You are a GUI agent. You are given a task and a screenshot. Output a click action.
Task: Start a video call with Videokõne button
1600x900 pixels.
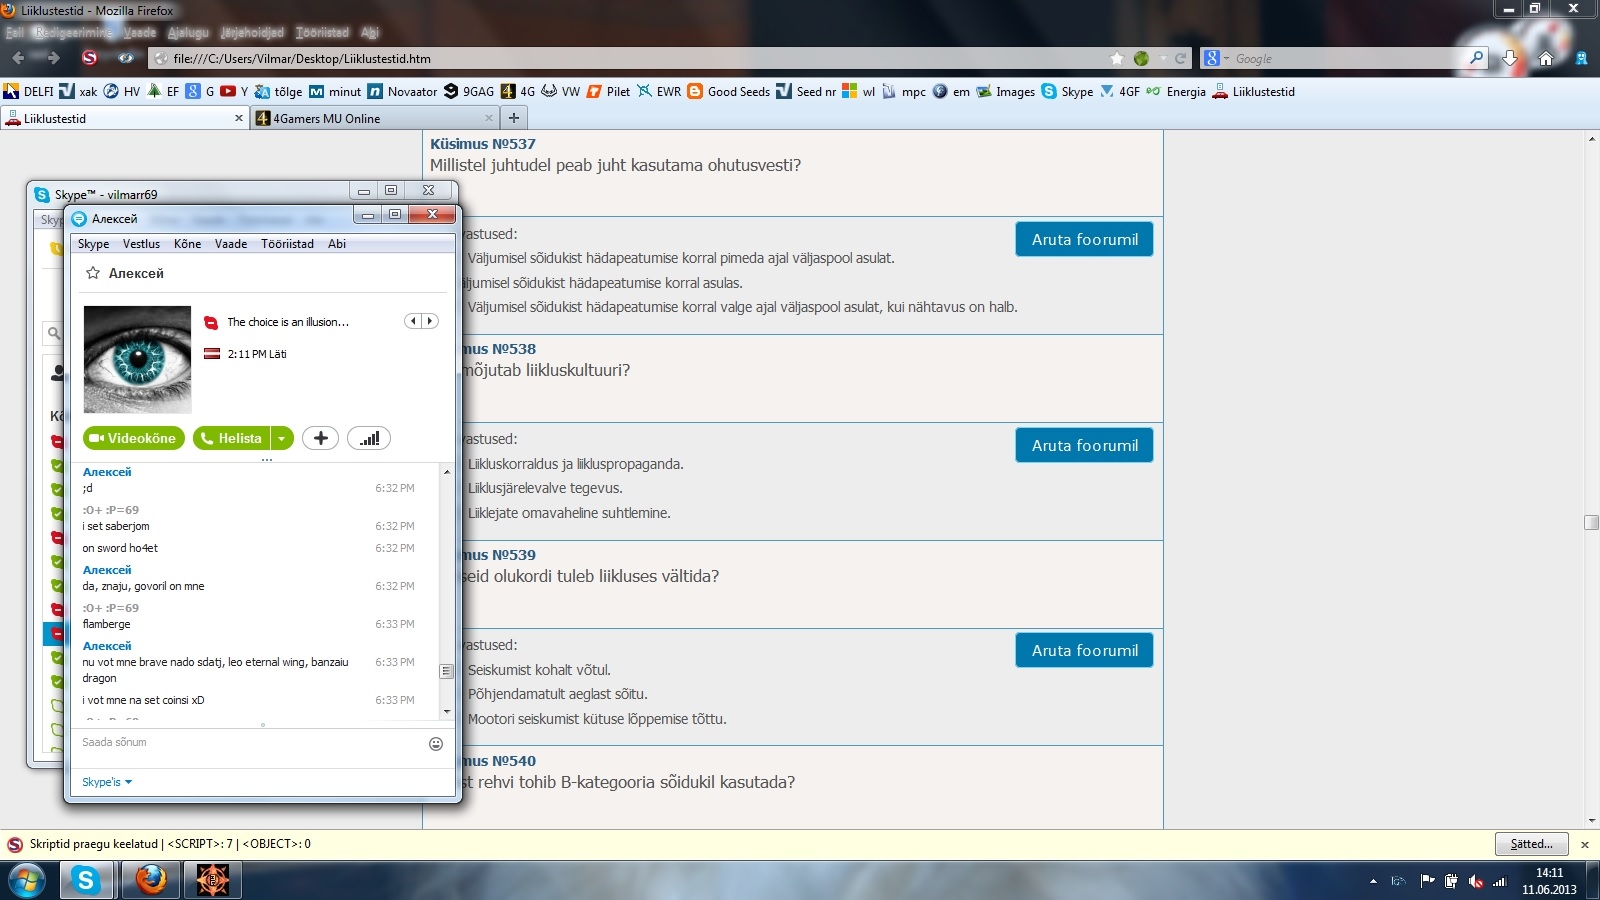(x=133, y=438)
